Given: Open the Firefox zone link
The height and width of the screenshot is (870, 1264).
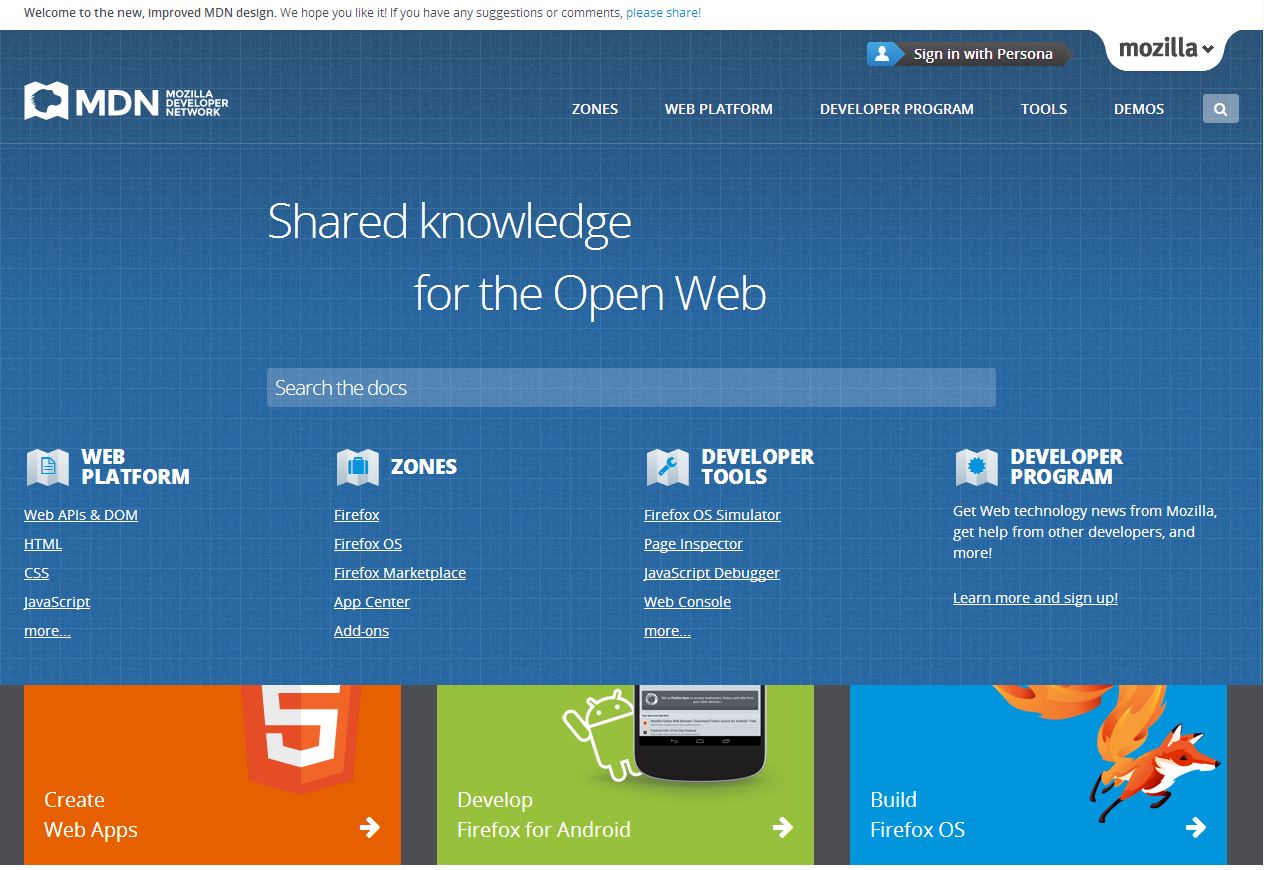Looking at the screenshot, I should tap(357, 515).
